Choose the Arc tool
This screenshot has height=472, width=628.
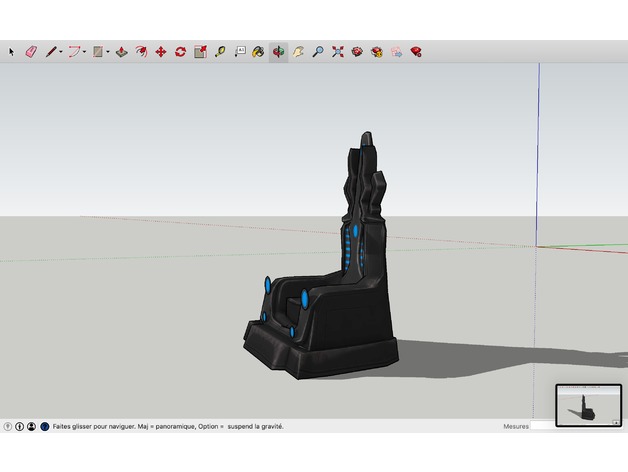73,51
